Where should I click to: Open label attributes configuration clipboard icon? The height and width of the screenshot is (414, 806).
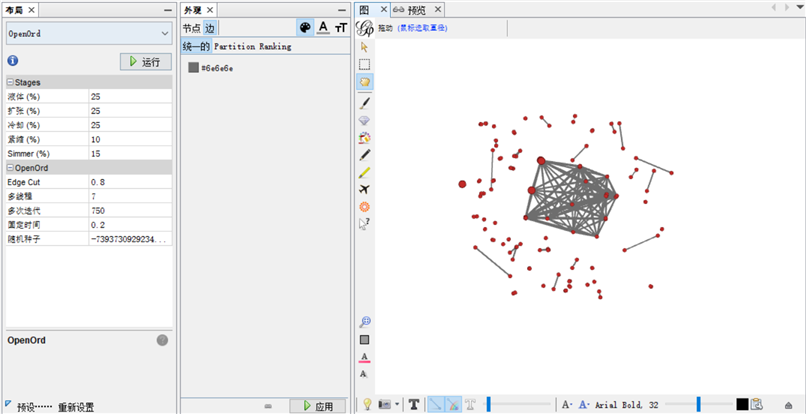756,404
